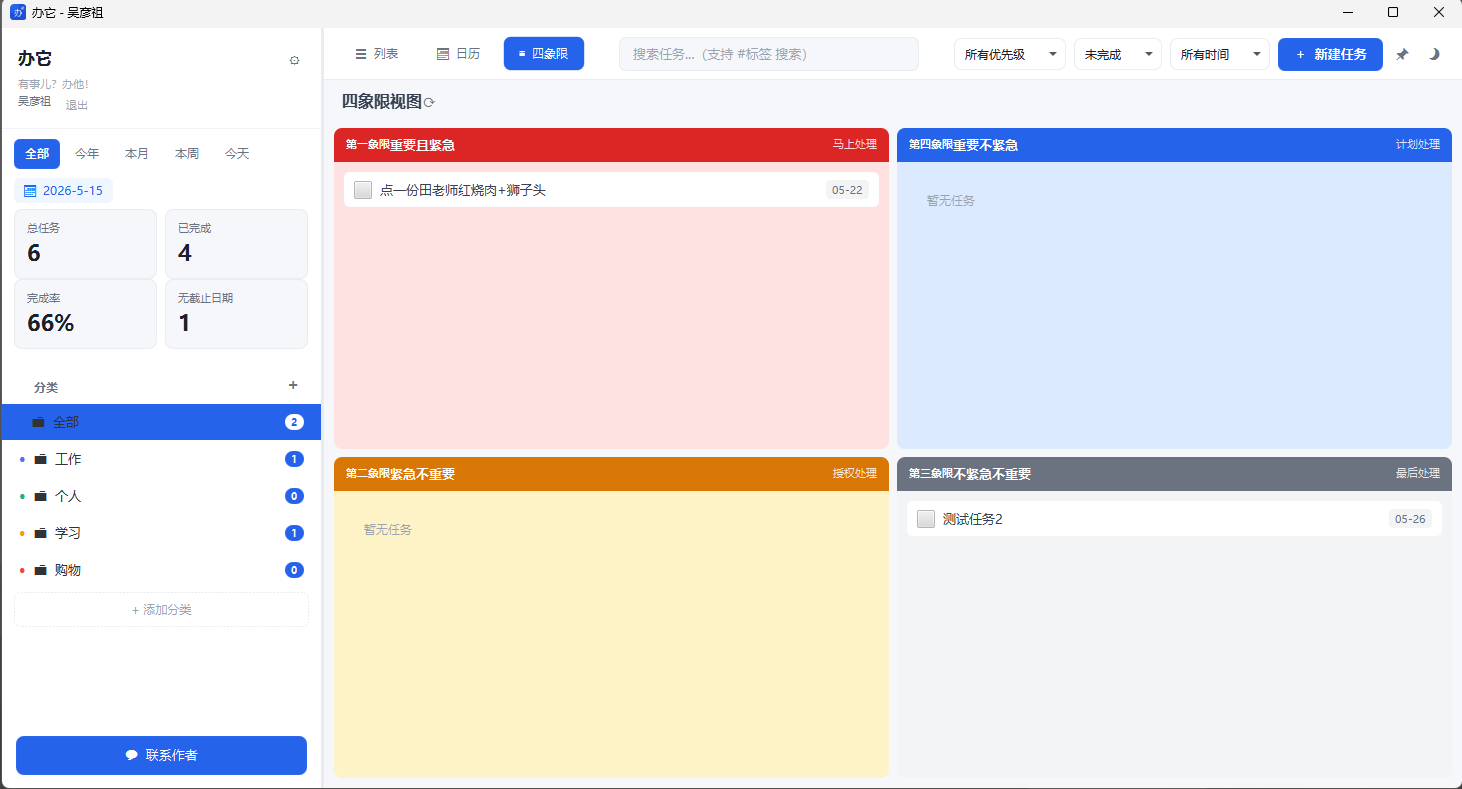Click the 最后处理 label
1462x789 pixels.
(x=1418, y=474)
